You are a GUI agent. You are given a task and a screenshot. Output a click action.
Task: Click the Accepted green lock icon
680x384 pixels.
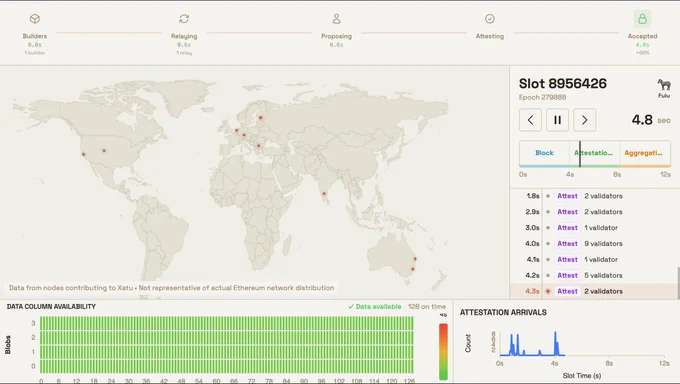point(642,19)
